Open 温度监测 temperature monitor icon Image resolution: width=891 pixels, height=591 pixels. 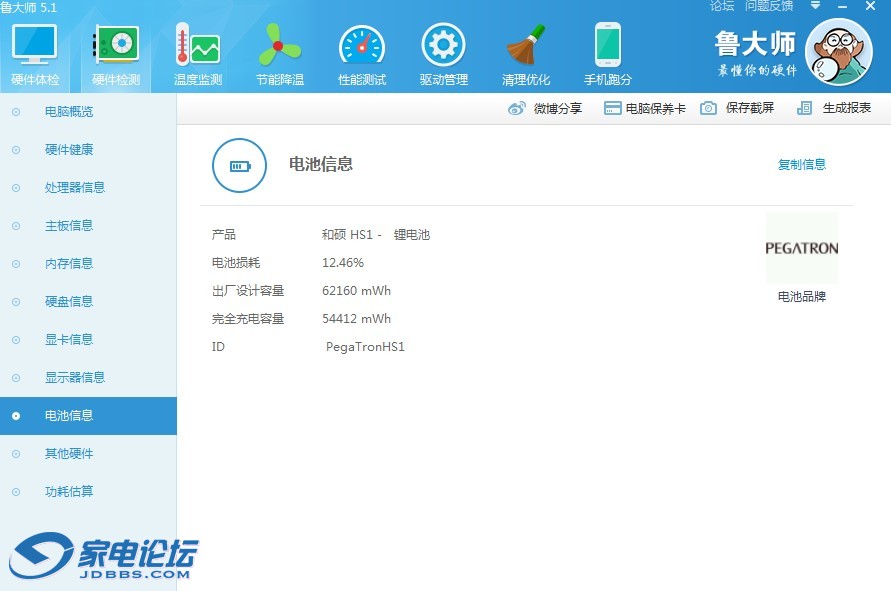[x=198, y=44]
